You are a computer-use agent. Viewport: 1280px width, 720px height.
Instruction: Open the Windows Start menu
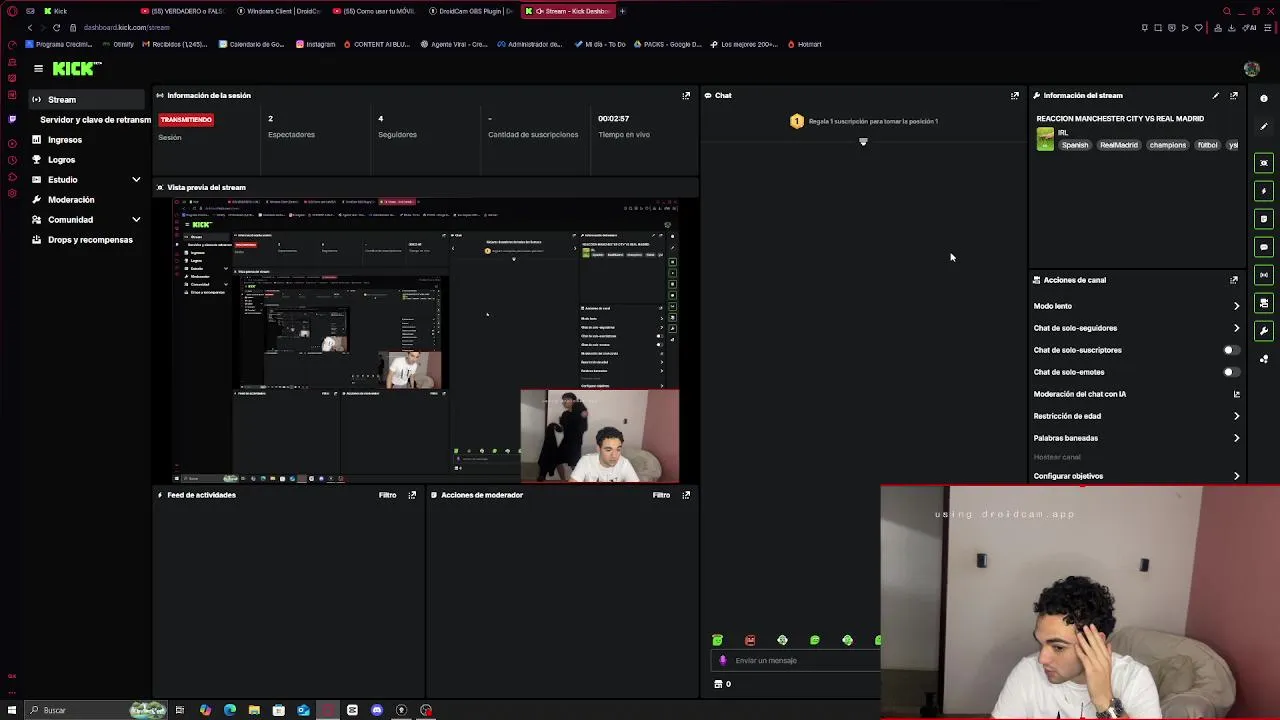[11, 710]
